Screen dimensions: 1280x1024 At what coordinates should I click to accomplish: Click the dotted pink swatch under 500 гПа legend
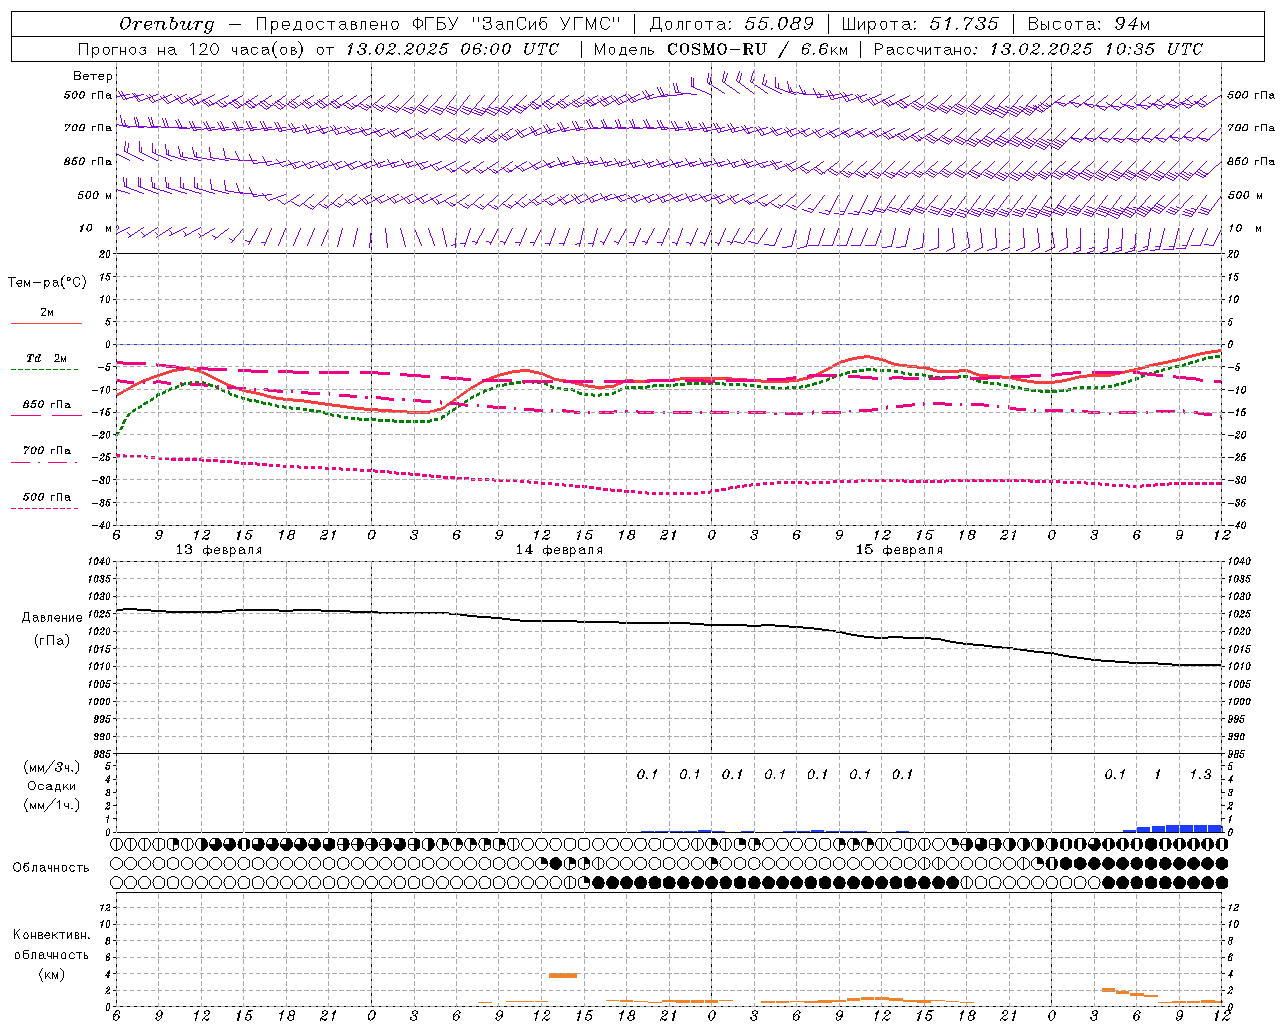tap(45, 509)
